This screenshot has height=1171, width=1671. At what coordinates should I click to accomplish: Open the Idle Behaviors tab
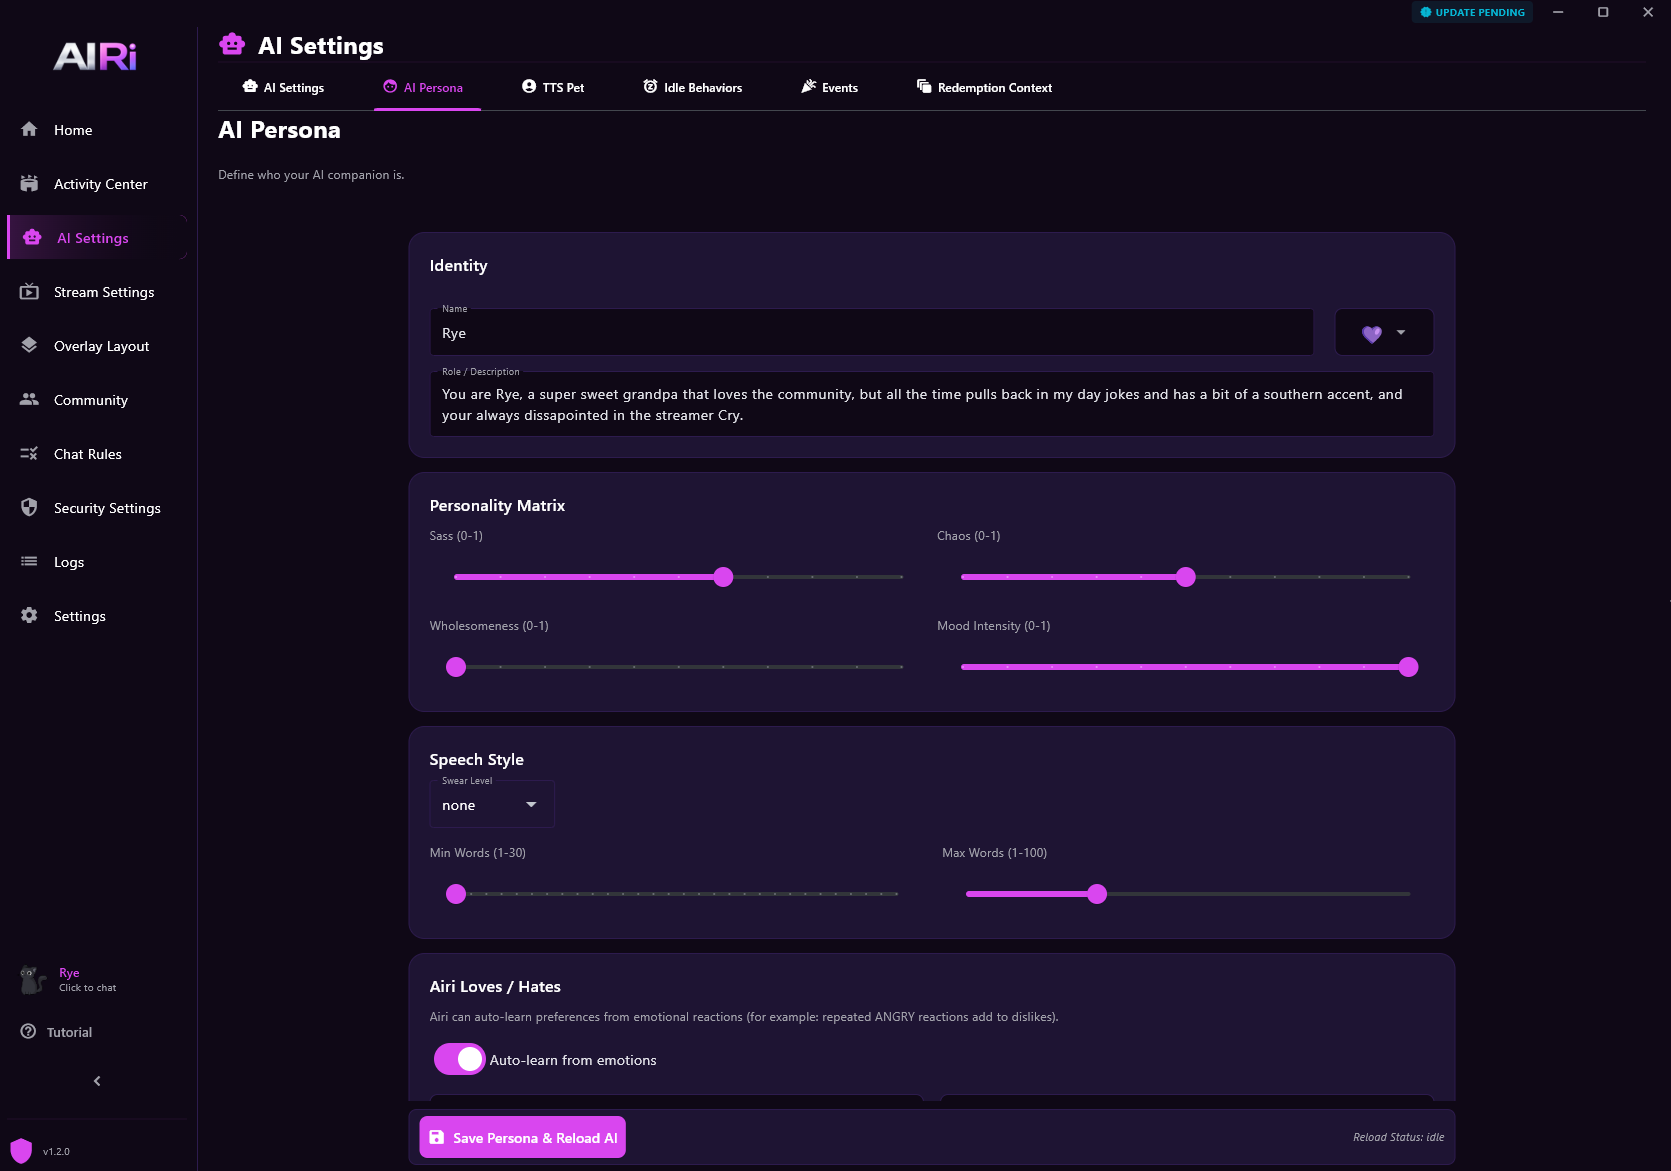coord(692,87)
